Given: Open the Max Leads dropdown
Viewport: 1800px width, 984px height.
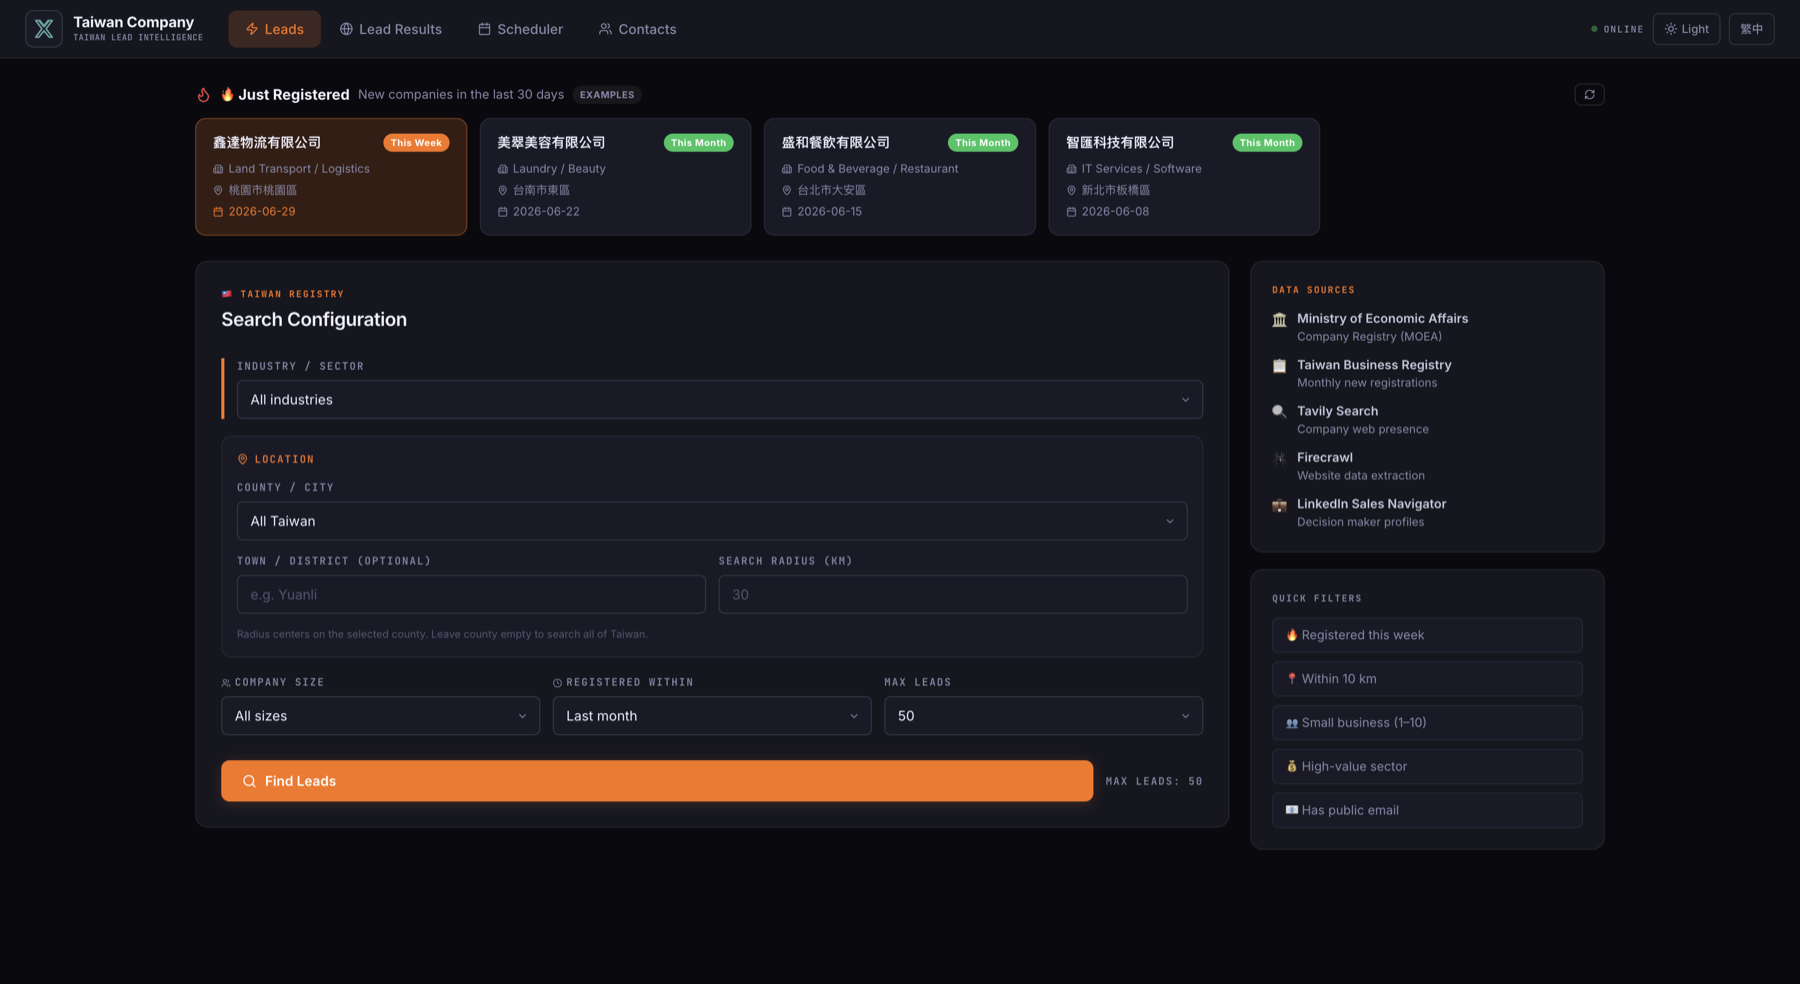Looking at the screenshot, I should click(x=1043, y=716).
